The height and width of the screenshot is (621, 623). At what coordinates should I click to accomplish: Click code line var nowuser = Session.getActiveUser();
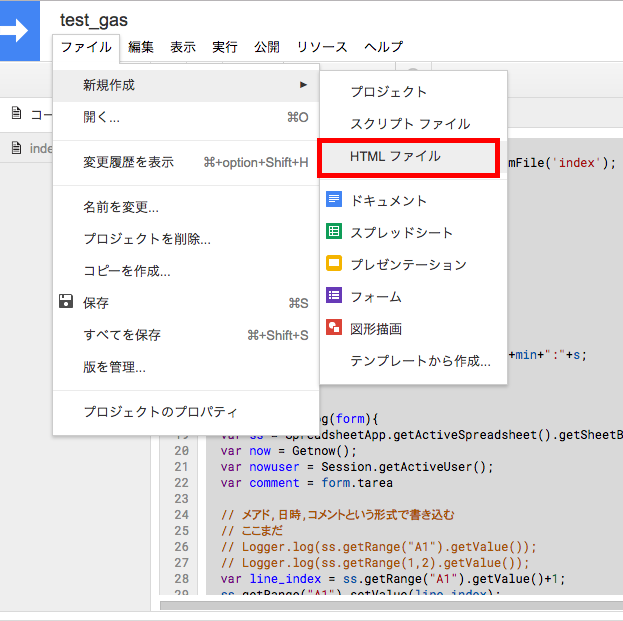pyautogui.click(x=357, y=467)
